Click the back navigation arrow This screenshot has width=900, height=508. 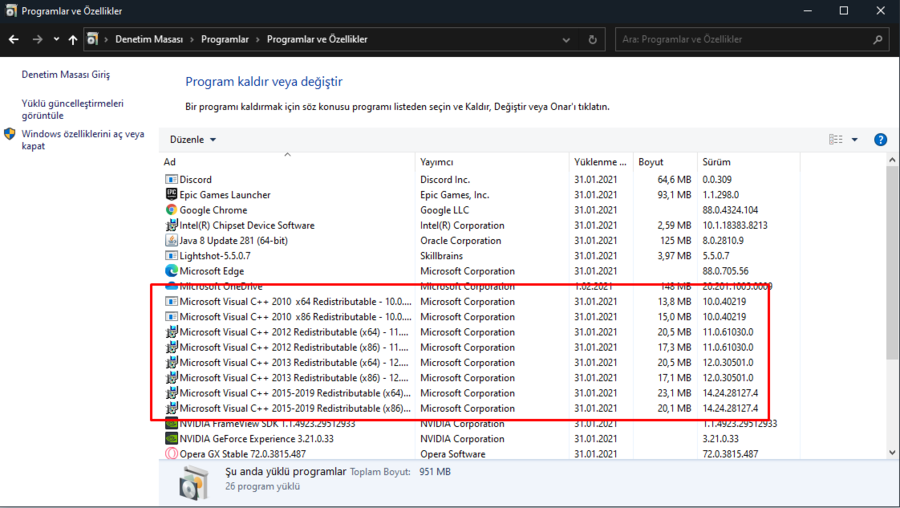14,40
